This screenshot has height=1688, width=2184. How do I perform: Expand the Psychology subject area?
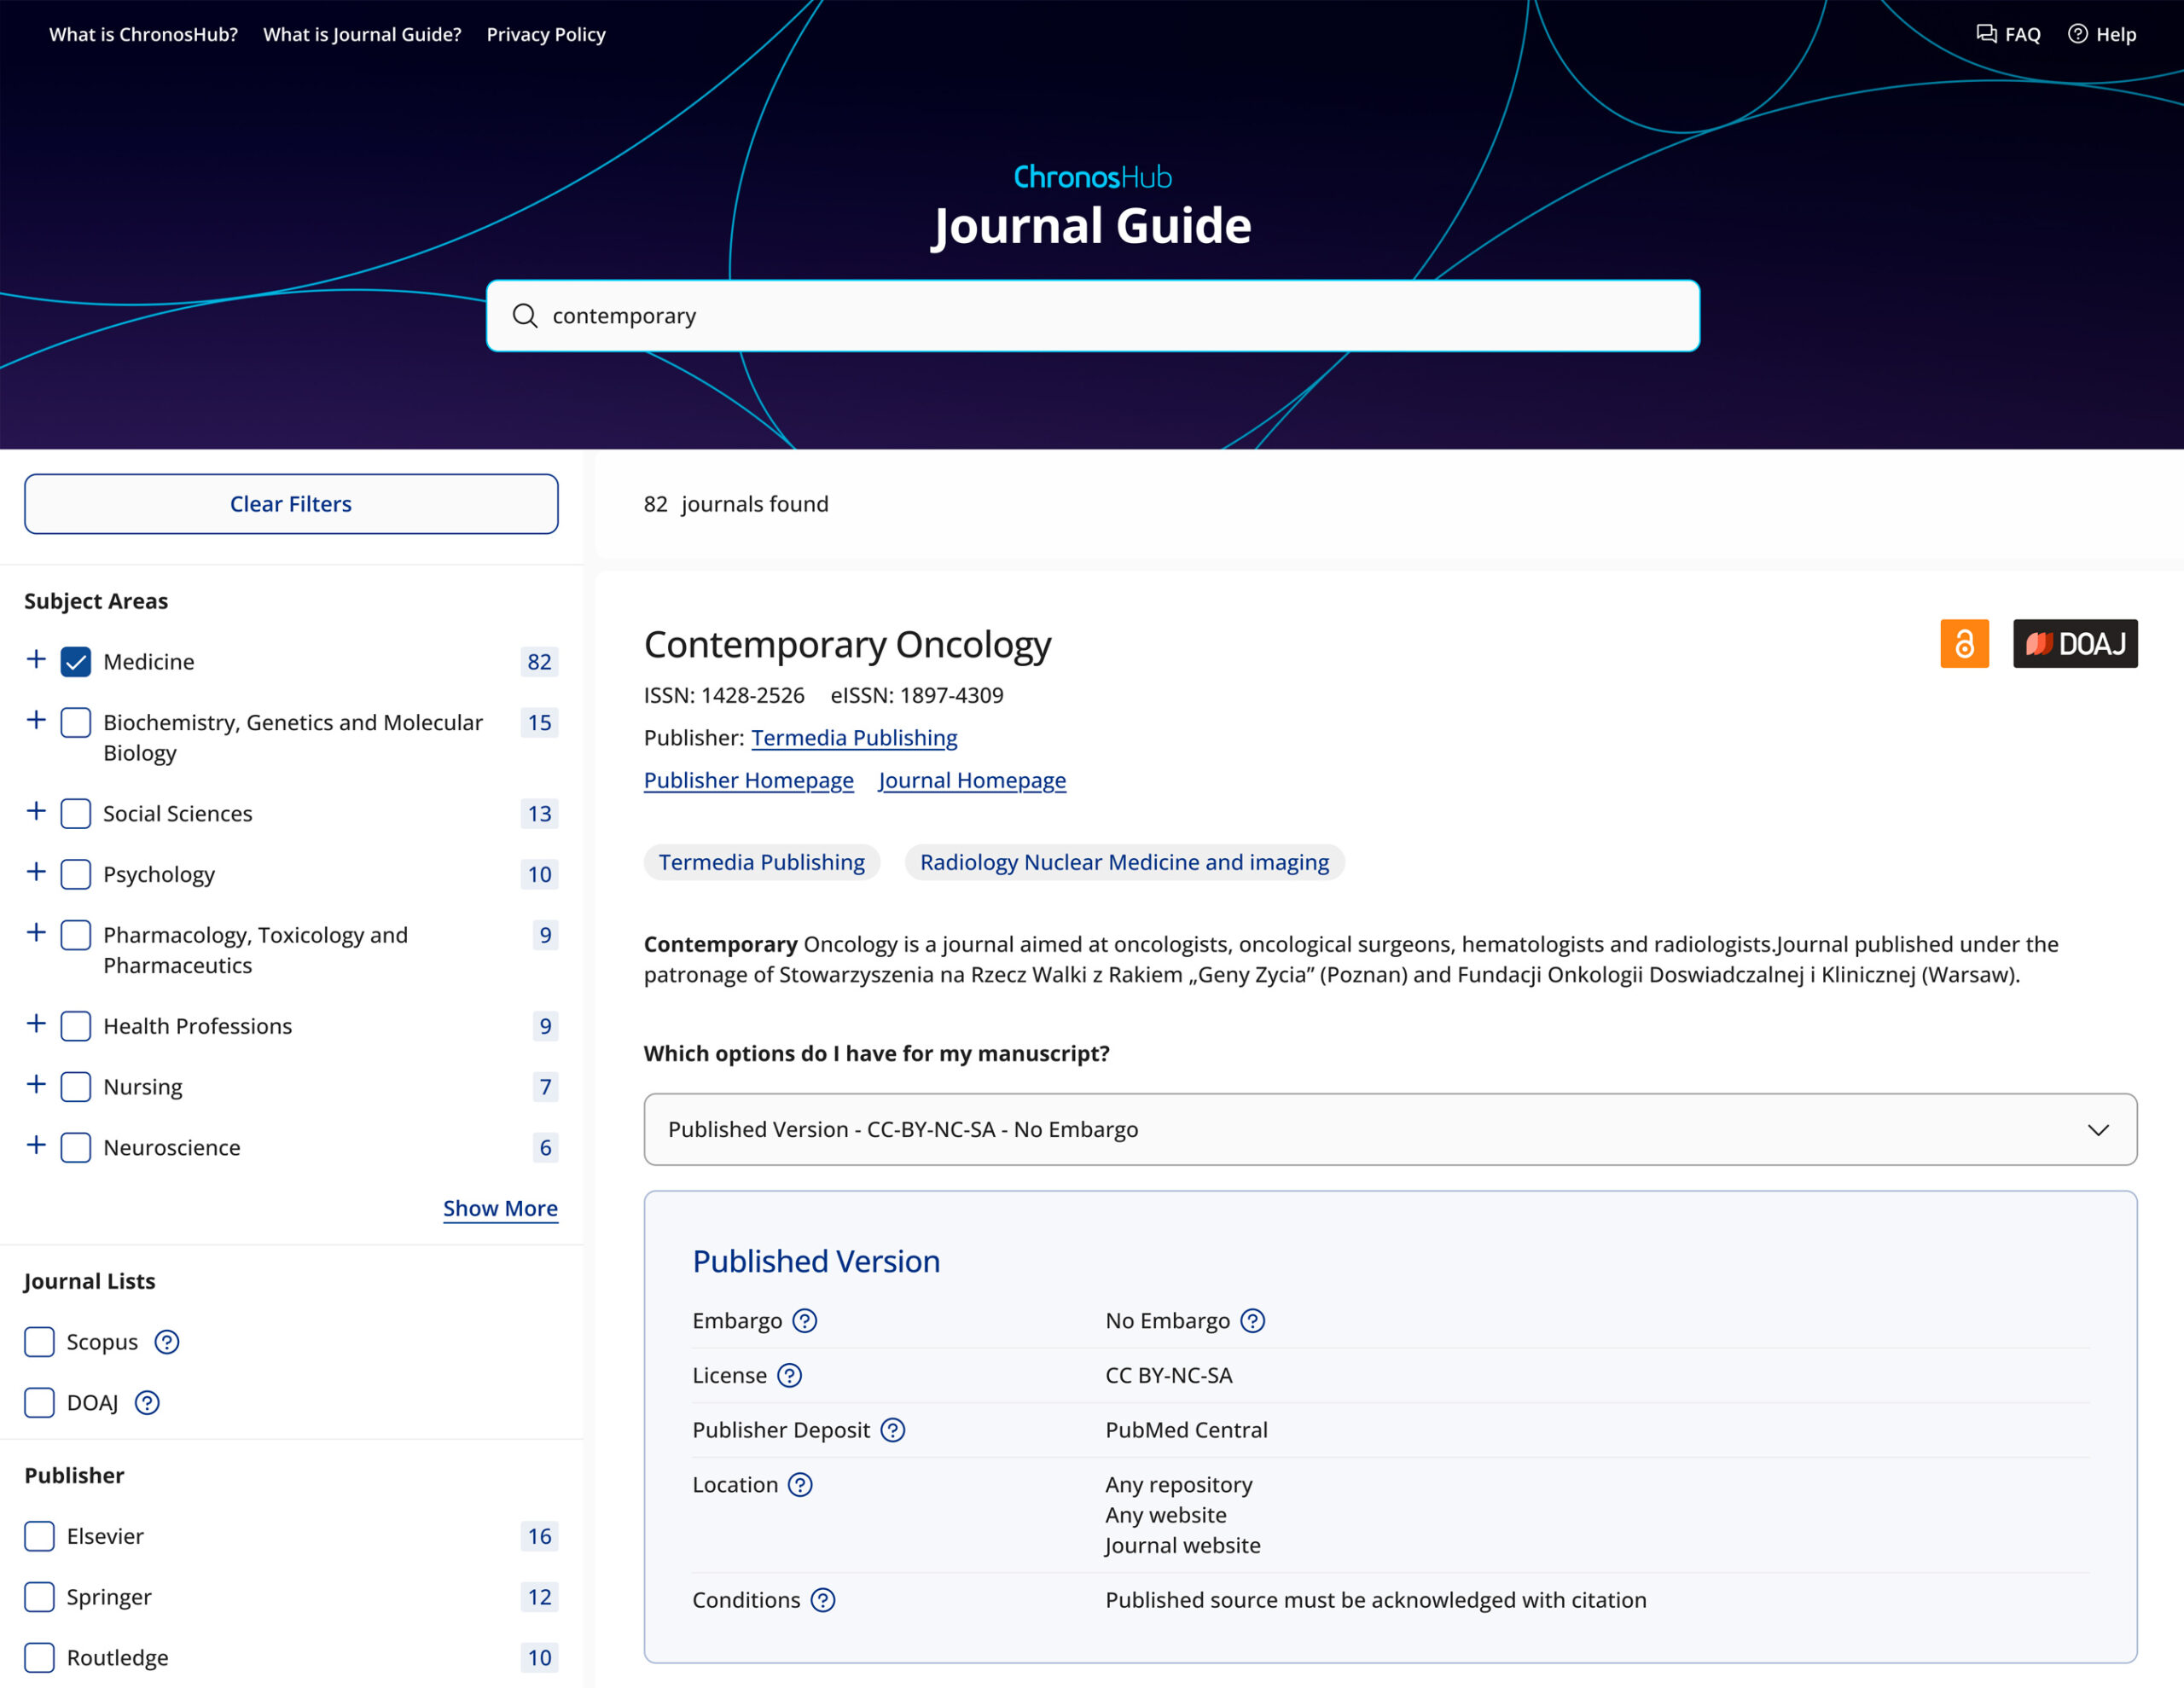point(36,871)
